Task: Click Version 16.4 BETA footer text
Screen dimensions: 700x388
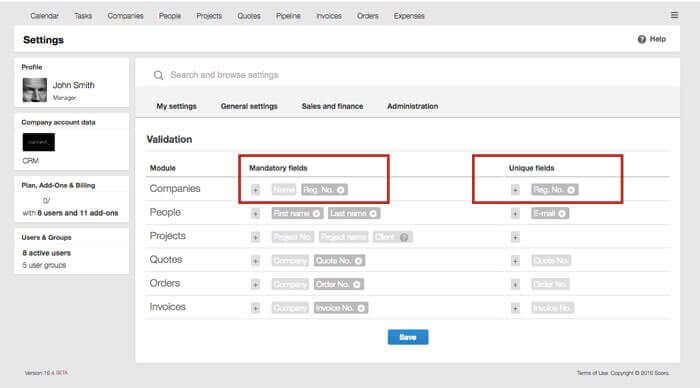Action: [46, 373]
